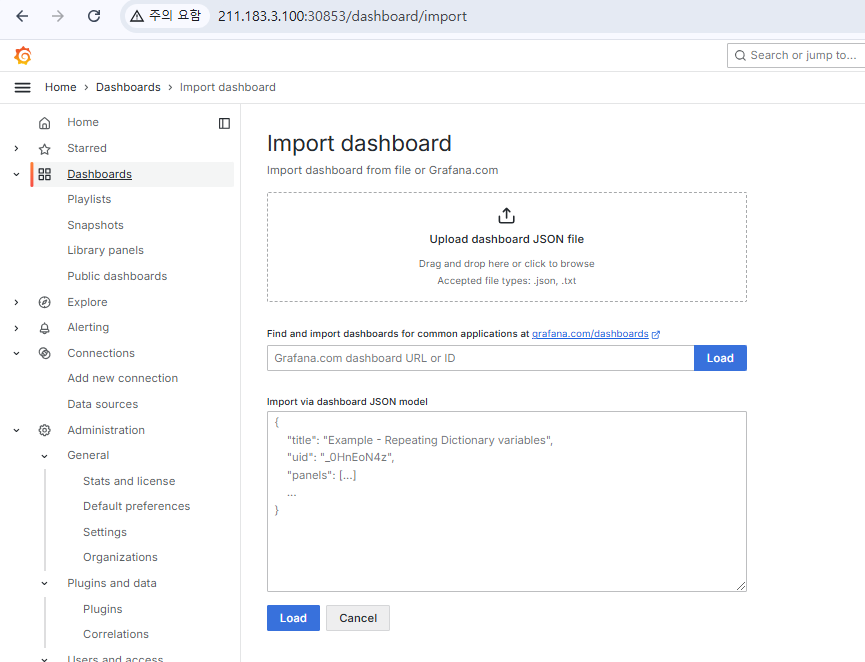865x662 pixels.
Task: Open the grafana.com/dashboards link
Action: [x=590, y=334]
